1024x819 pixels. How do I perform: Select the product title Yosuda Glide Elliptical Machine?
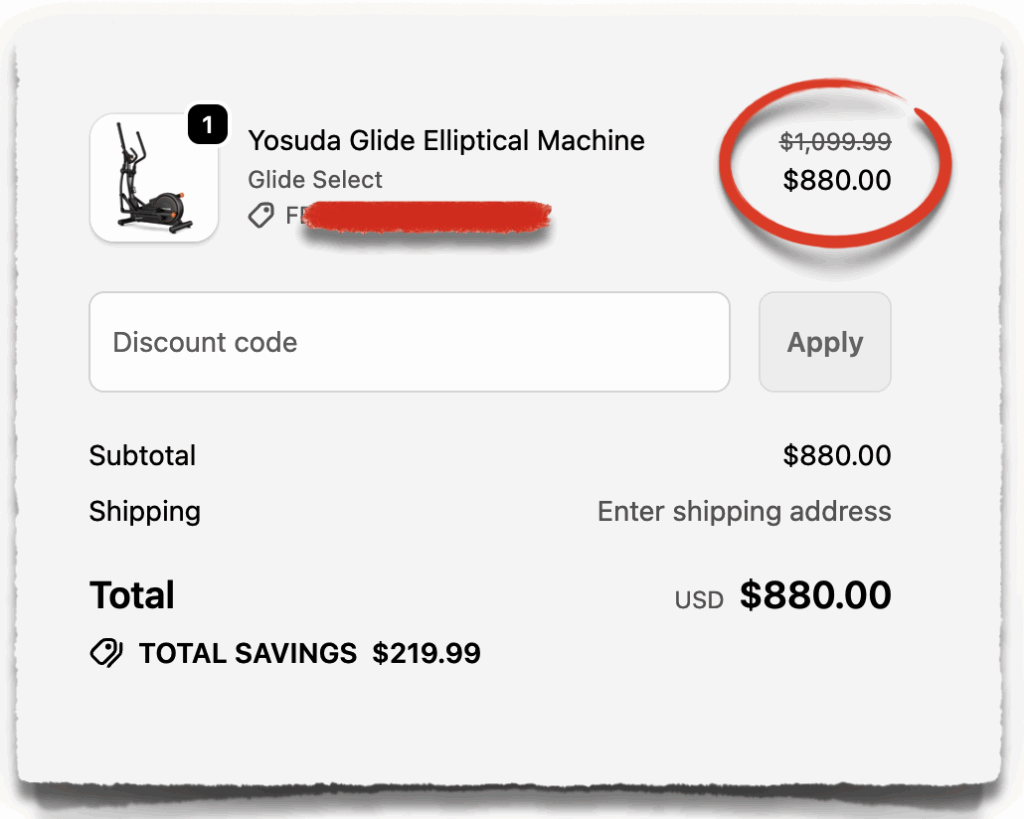point(446,140)
